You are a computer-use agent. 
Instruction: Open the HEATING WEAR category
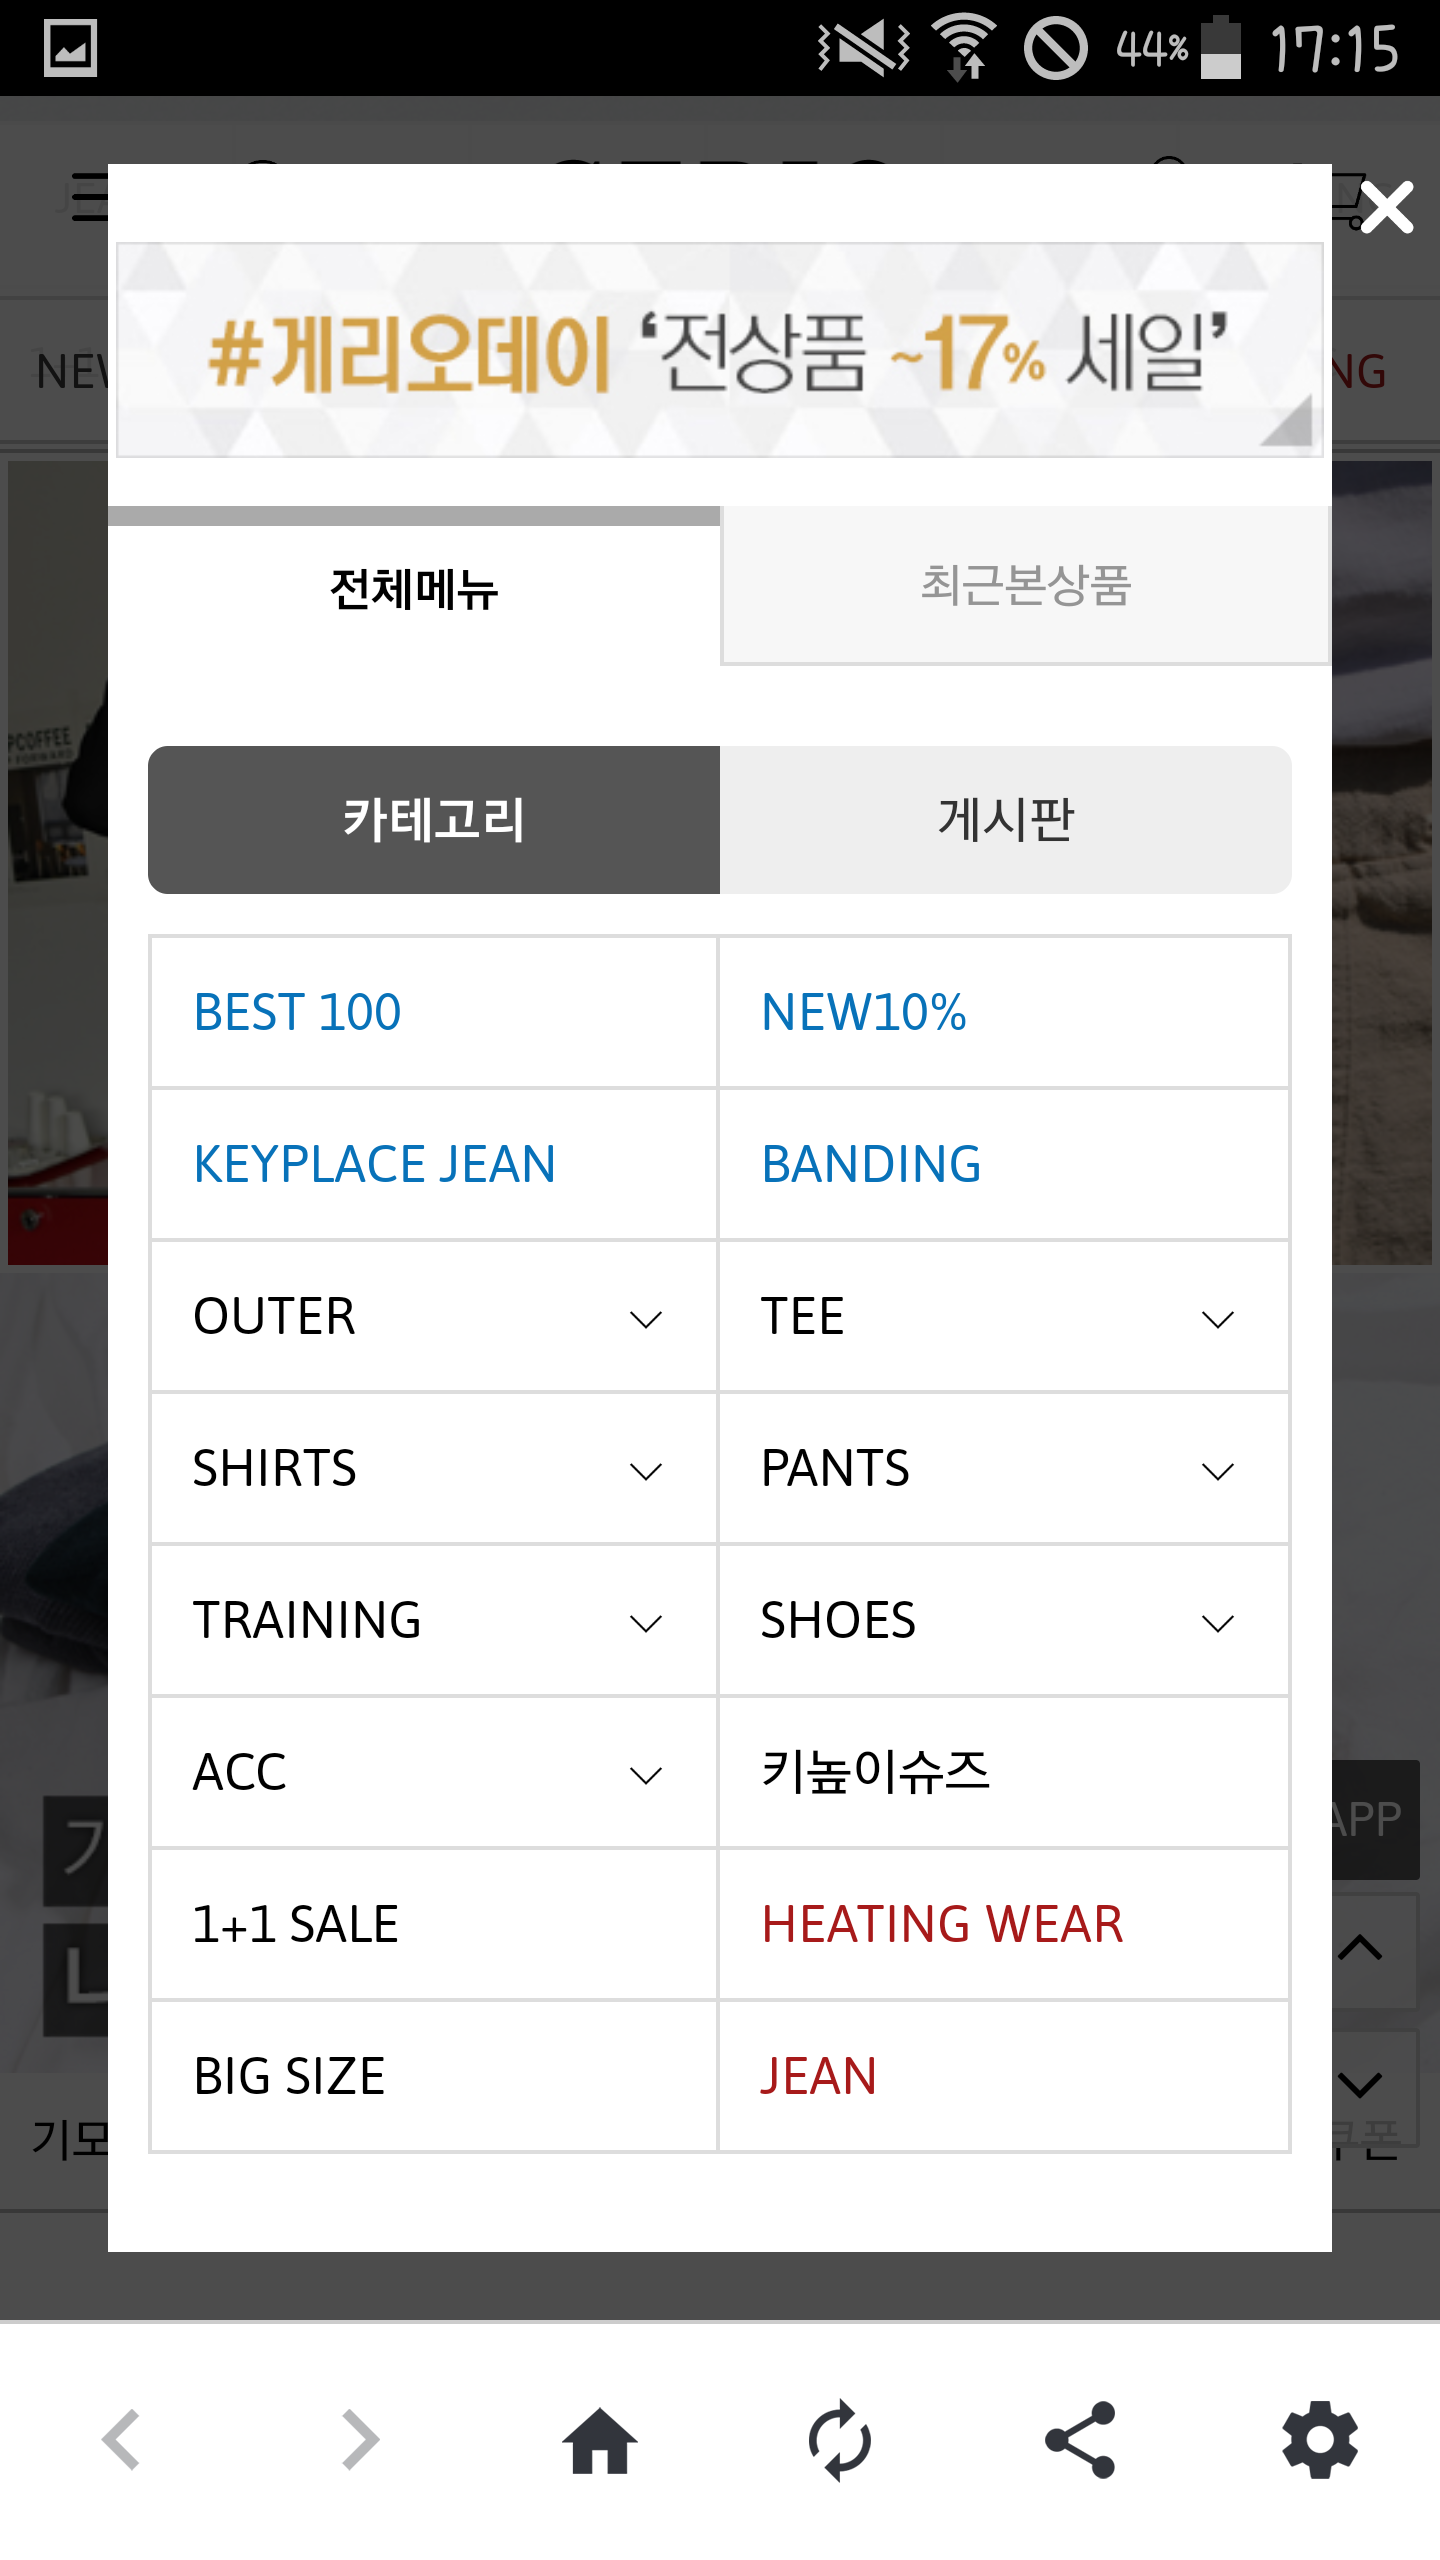(942, 1924)
